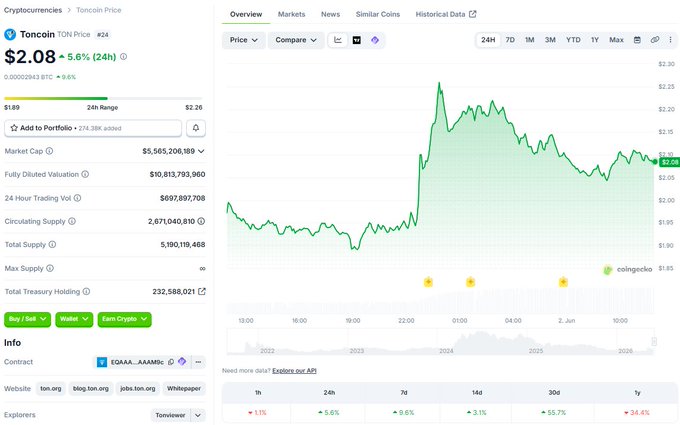This screenshot has width=680, height=425.
Task: Open the jobs.ton.org link
Action: [x=137, y=389]
